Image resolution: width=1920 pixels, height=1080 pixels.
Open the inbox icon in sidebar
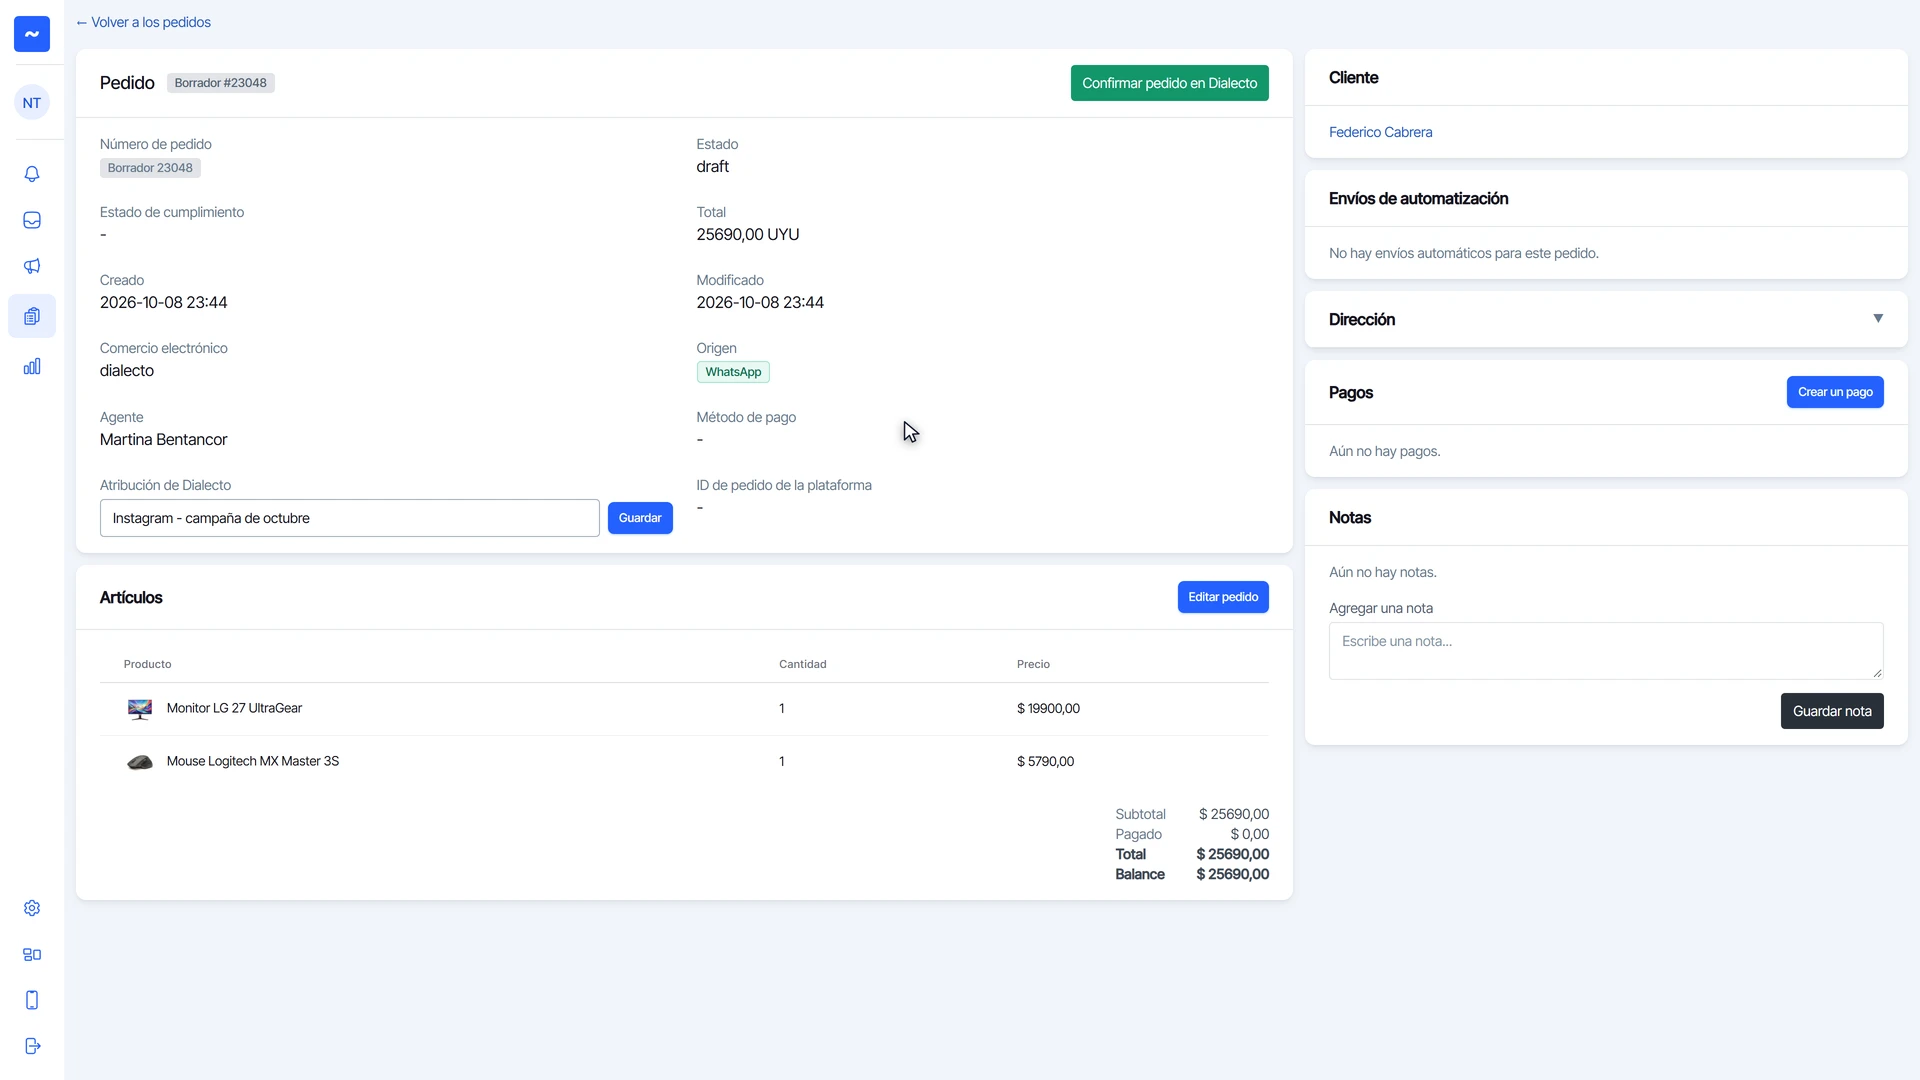point(32,220)
